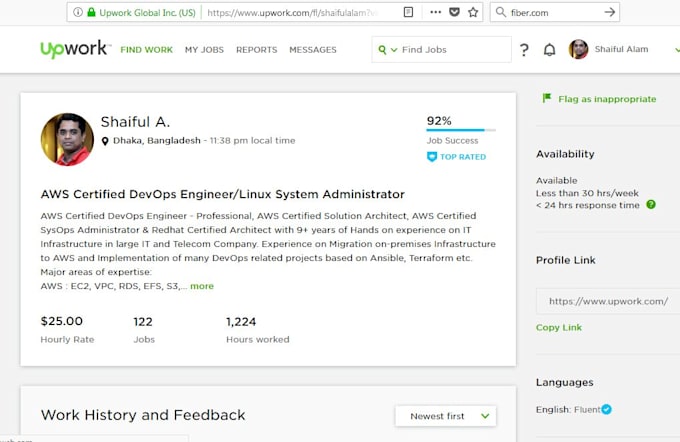Expand overview with more link
This screenshot has height=442, width=680.
tap(202, 286)
